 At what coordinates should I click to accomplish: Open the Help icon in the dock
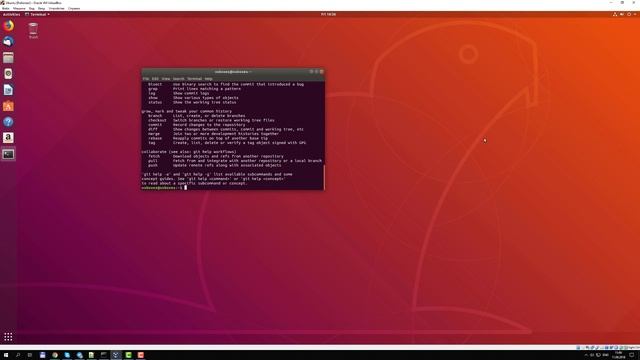click(8, 122)
